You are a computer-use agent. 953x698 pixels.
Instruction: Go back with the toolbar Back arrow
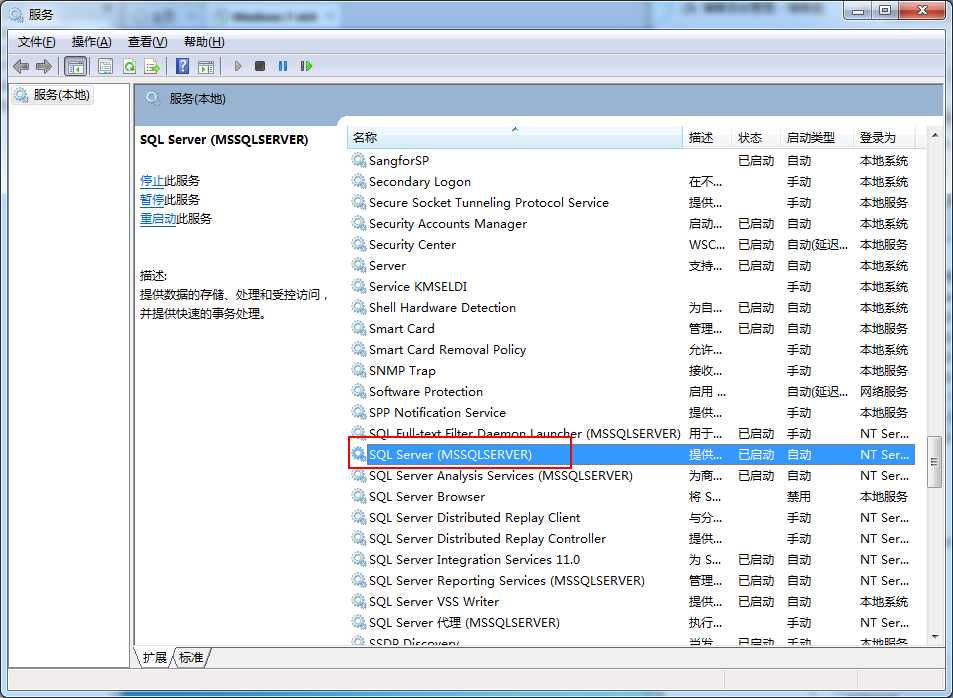click(x=21, y=66)
